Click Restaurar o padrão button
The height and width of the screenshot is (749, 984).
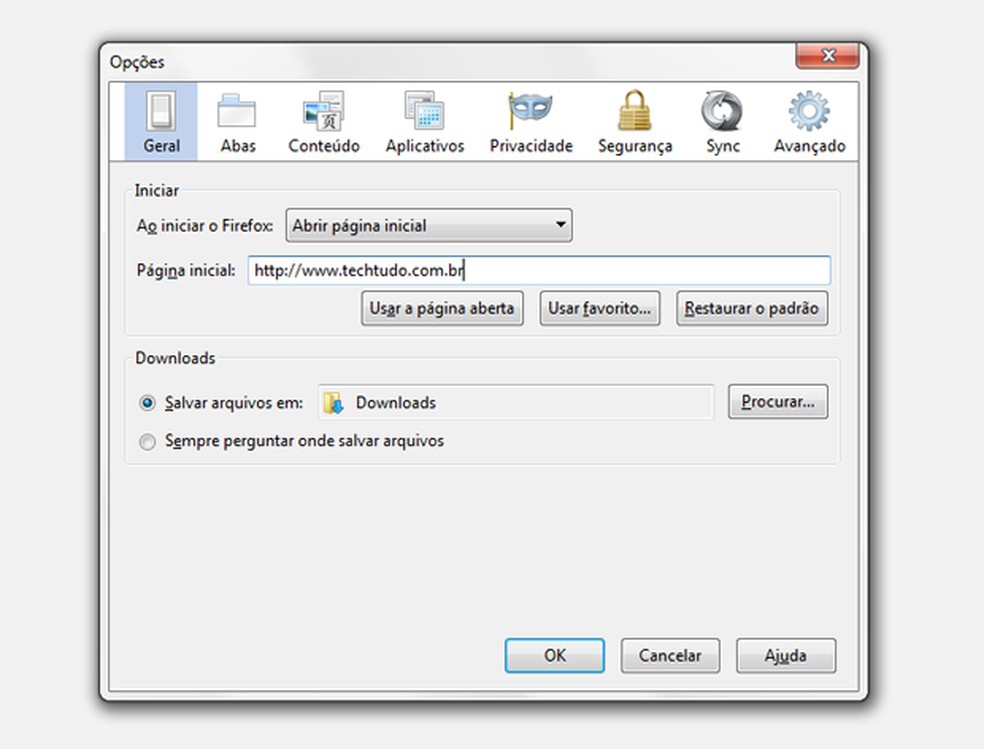click(752, 308)
